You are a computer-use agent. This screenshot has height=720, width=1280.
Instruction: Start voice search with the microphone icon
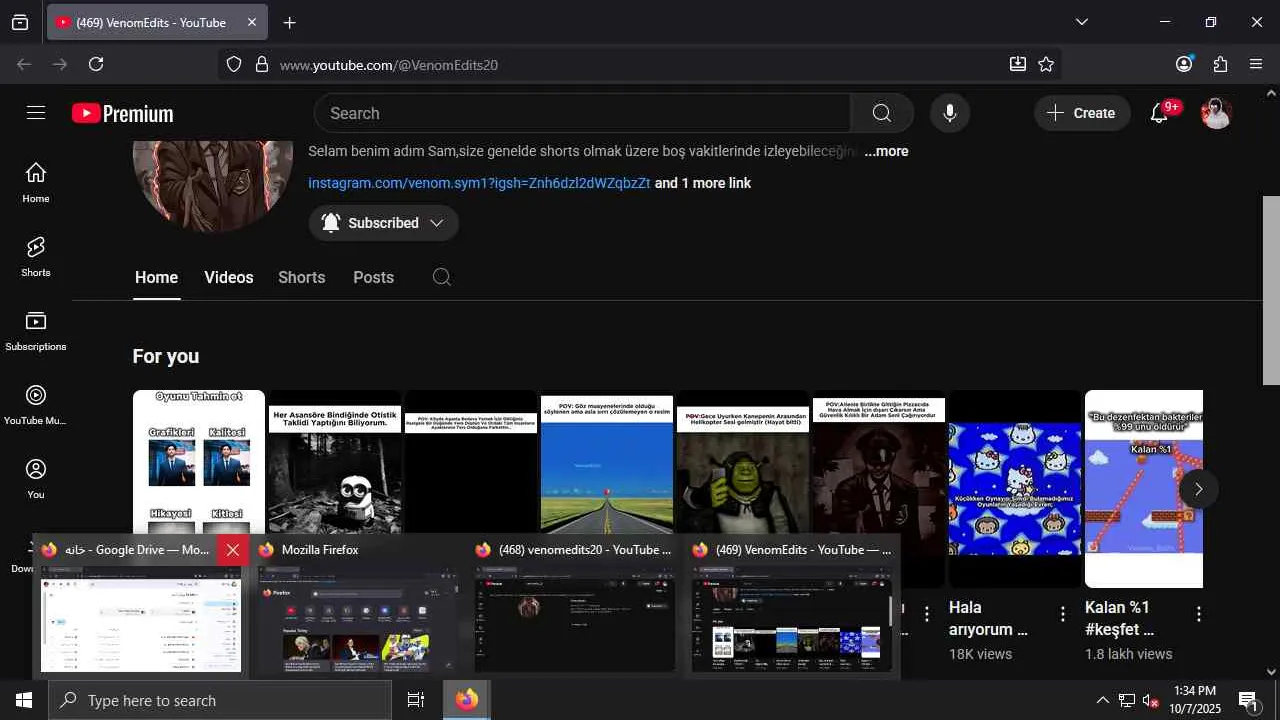click(950, 113)
